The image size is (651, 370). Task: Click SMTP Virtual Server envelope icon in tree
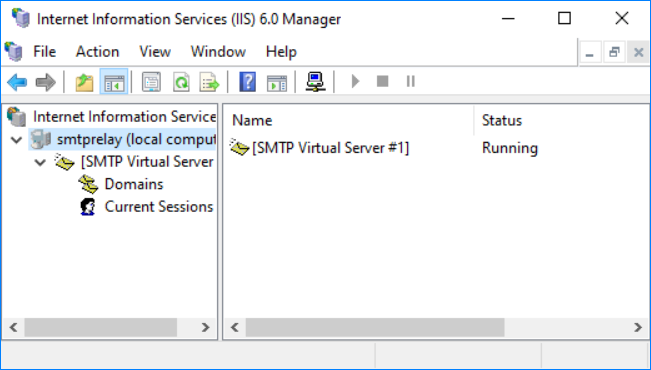tap(64, 162)
